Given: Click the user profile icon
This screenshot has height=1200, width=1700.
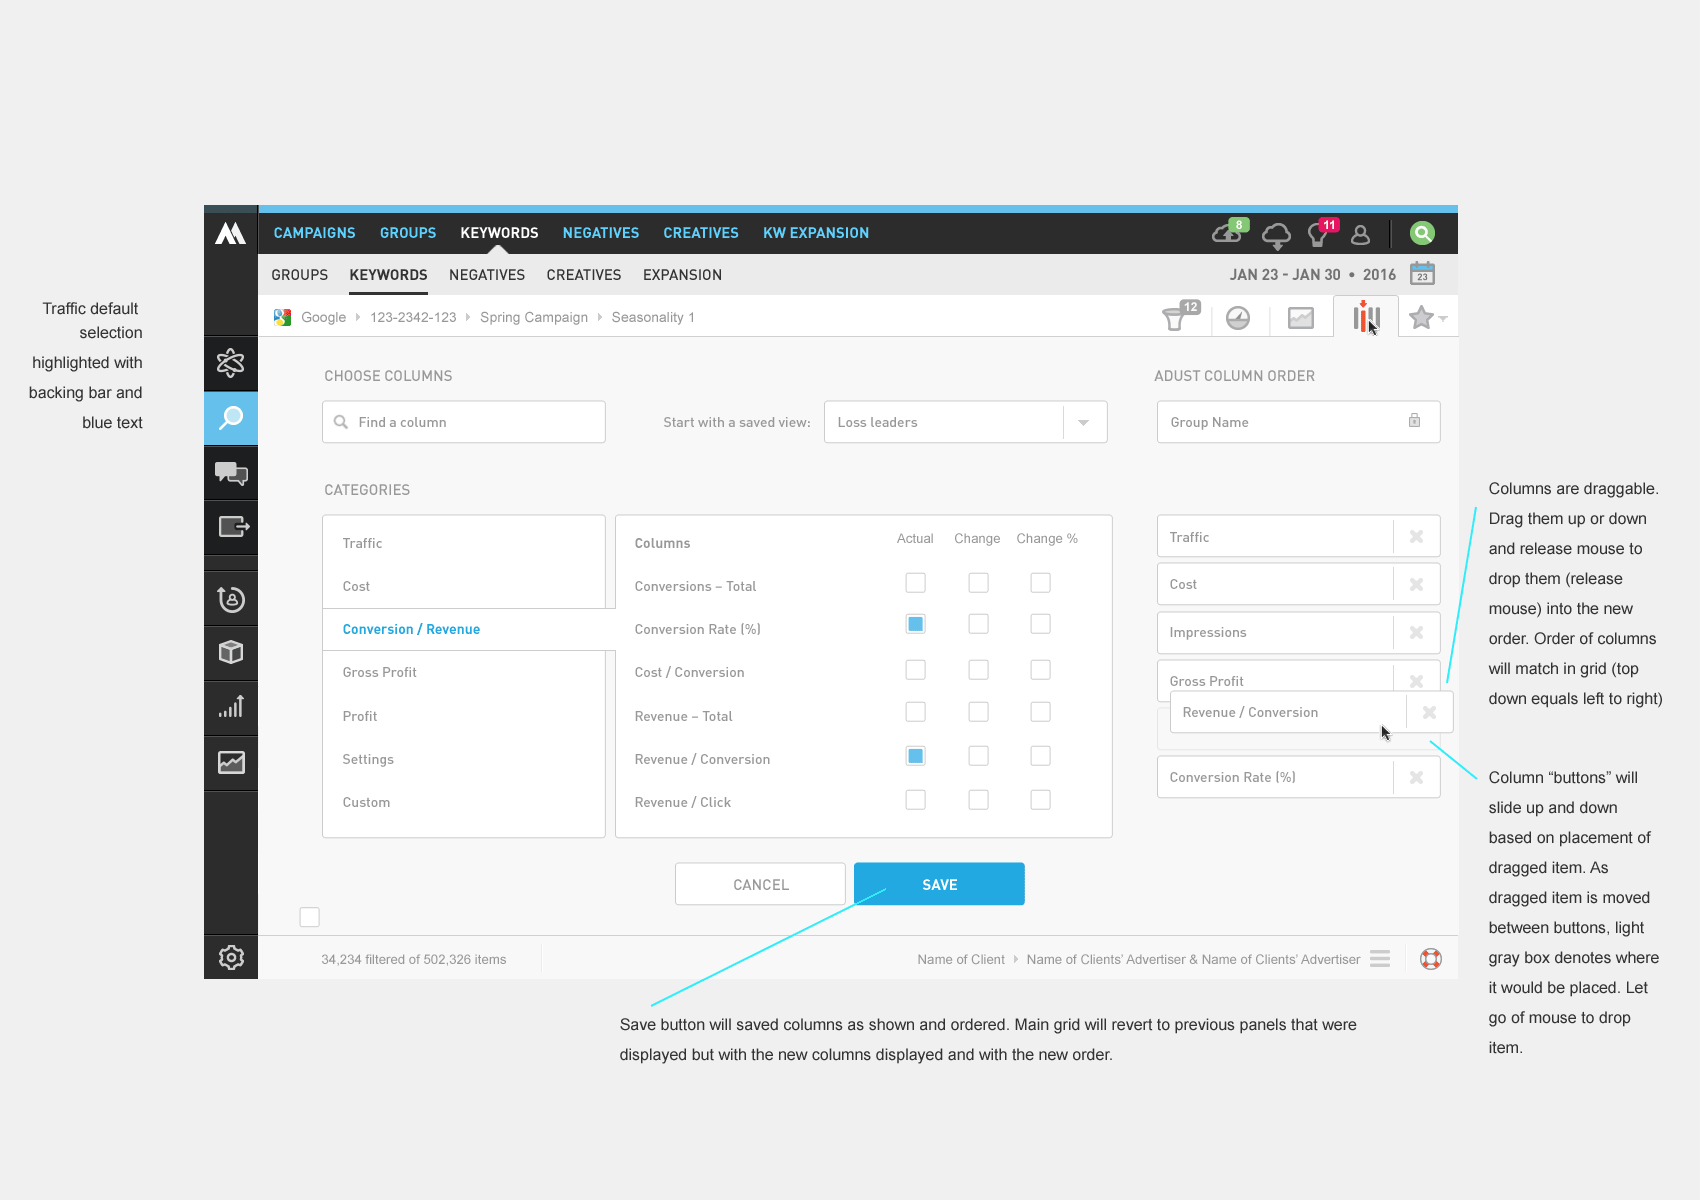Looking at the screenshot, I should 1360,234.
